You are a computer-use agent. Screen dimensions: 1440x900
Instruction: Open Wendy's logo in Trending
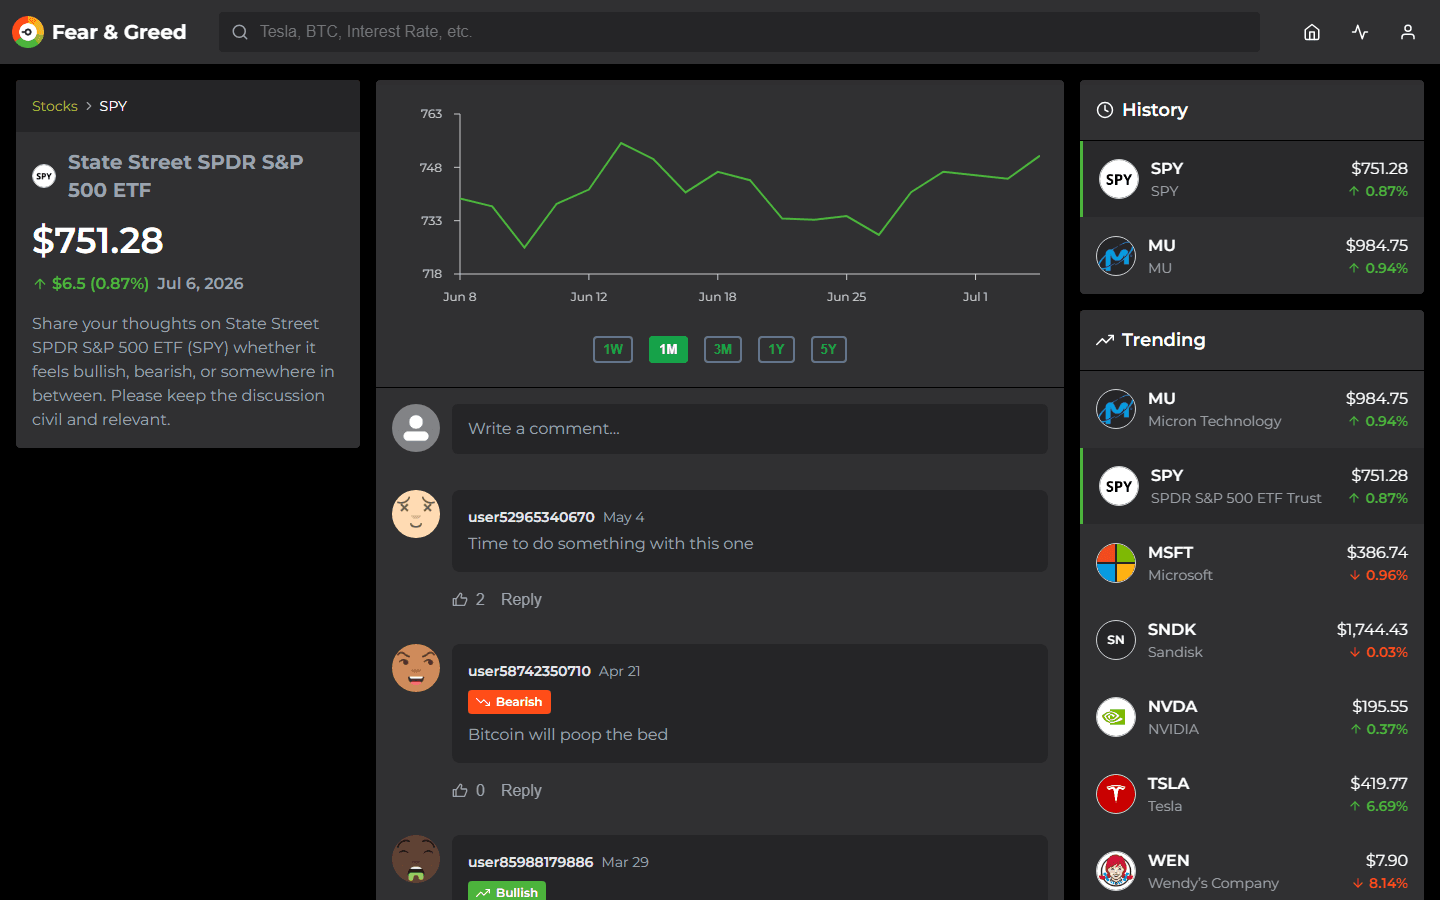pos(1116,871)
